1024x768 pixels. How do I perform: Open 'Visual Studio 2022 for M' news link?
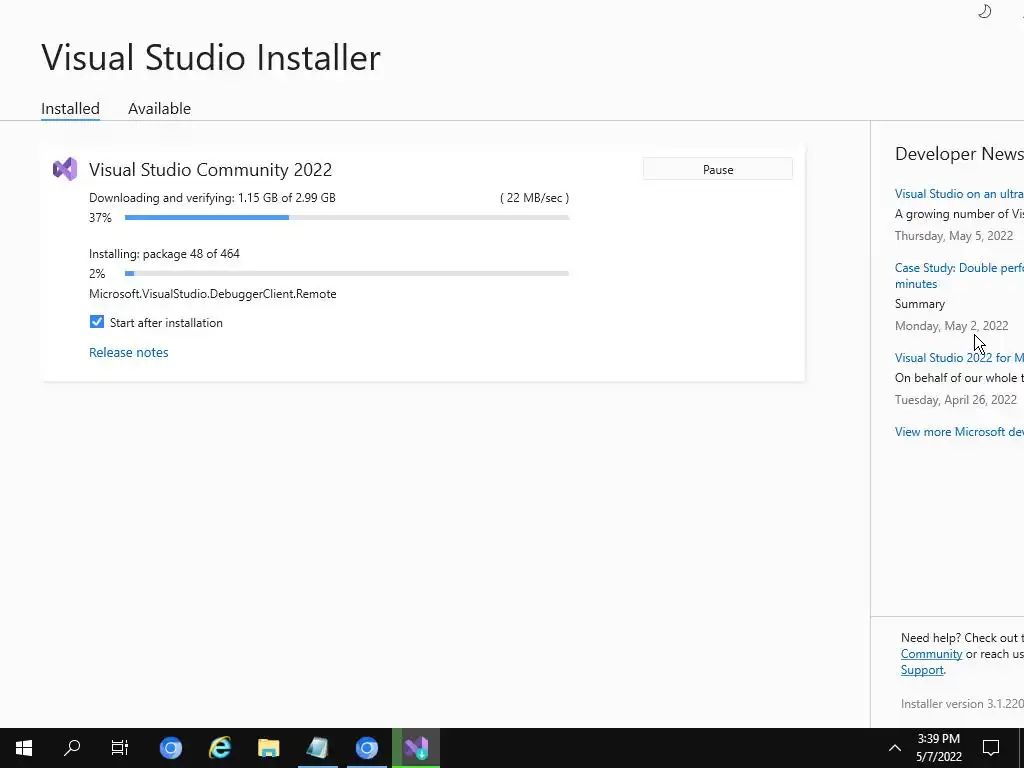(959, 357)
